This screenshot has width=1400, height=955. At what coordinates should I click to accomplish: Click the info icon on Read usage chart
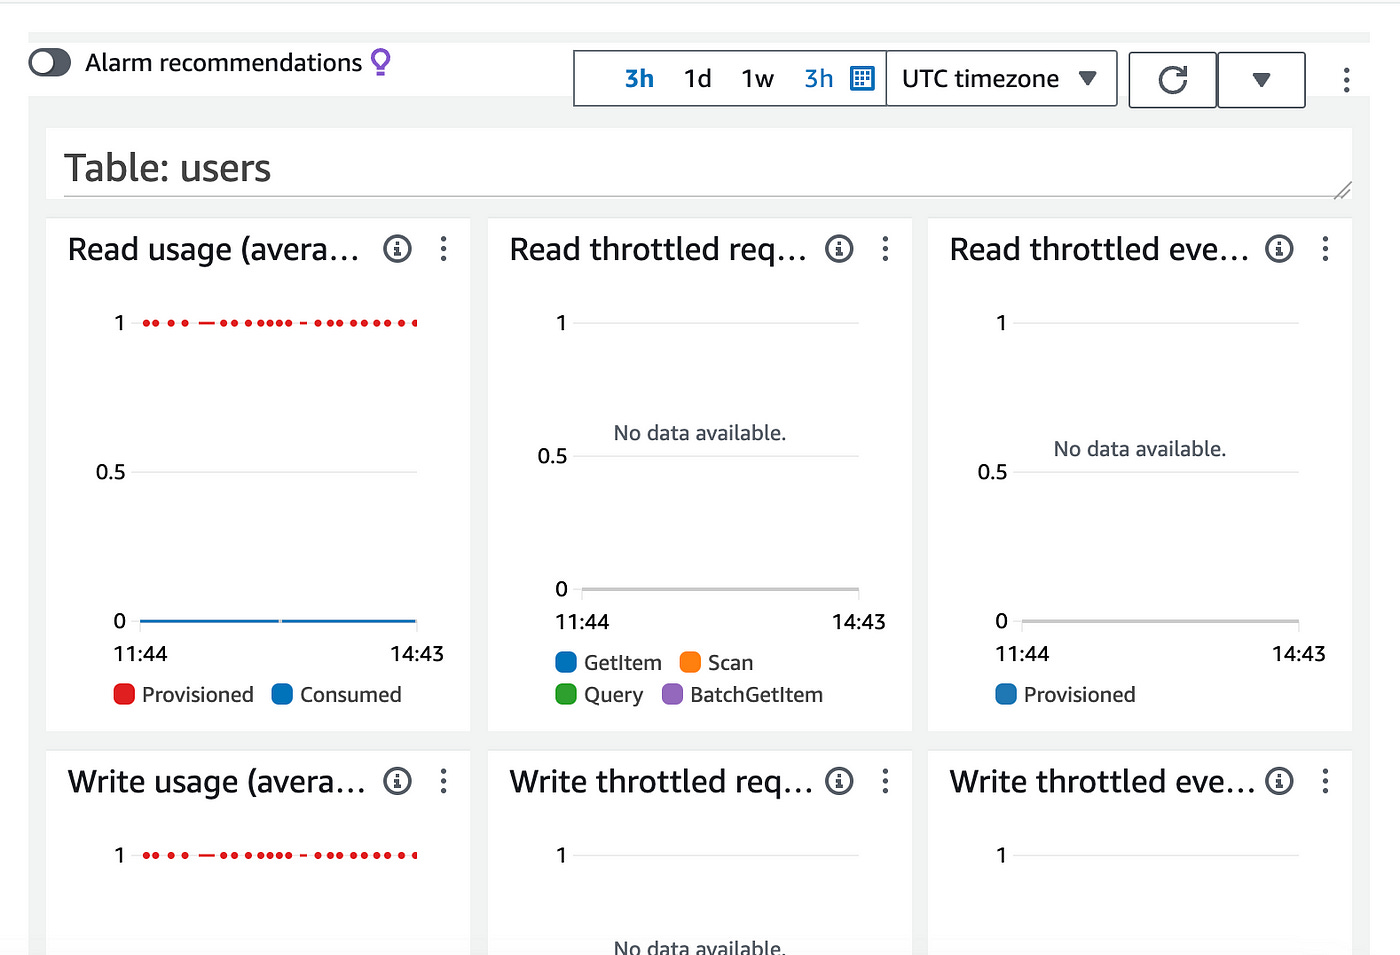[x=397, y=249]
